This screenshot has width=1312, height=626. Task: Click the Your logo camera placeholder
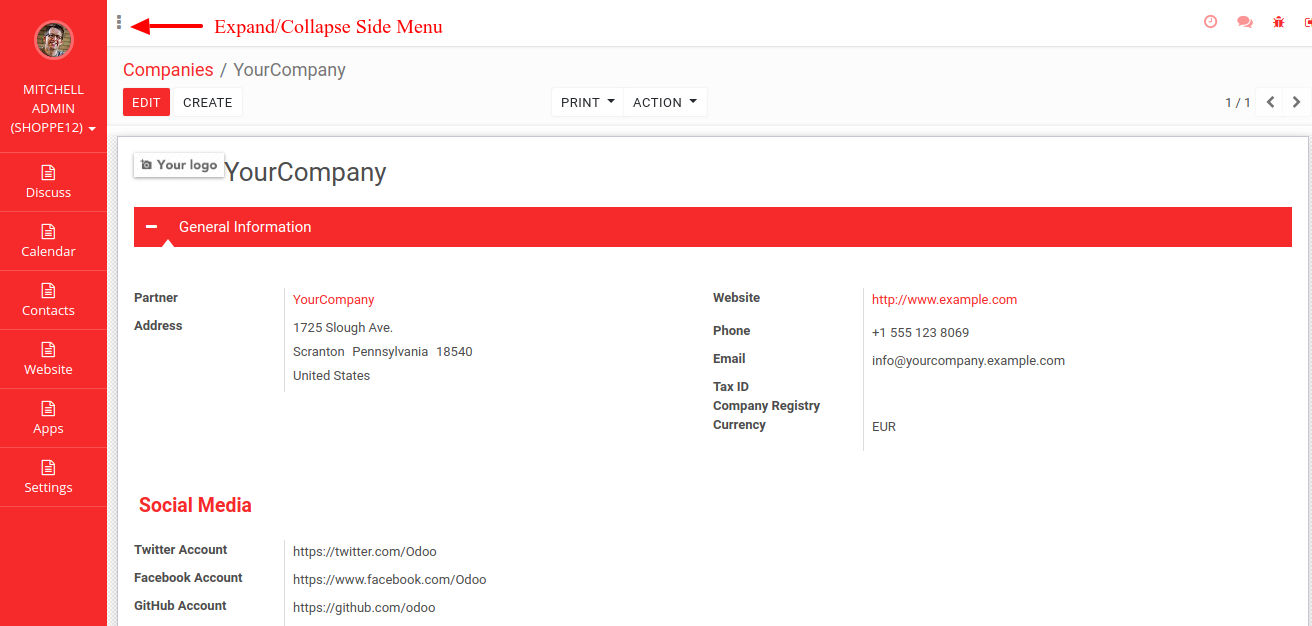[x=179, y=165]
